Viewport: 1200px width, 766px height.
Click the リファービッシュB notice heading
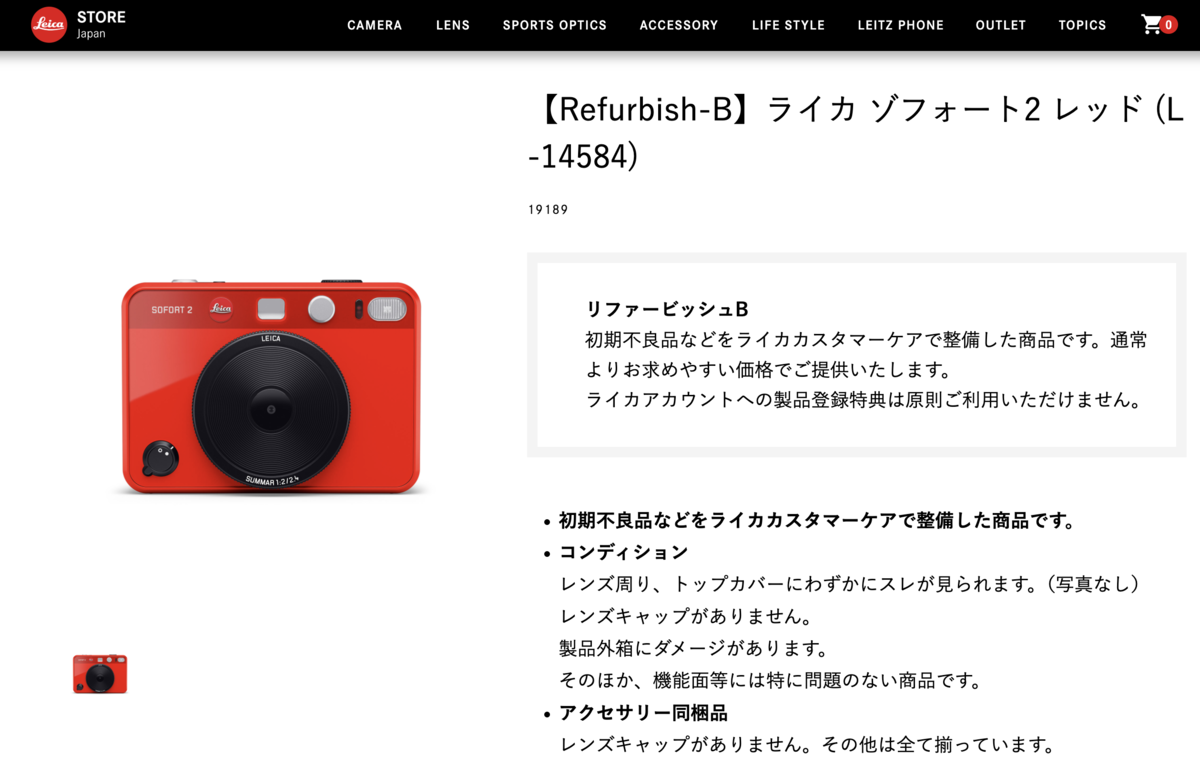coord(667,309)
